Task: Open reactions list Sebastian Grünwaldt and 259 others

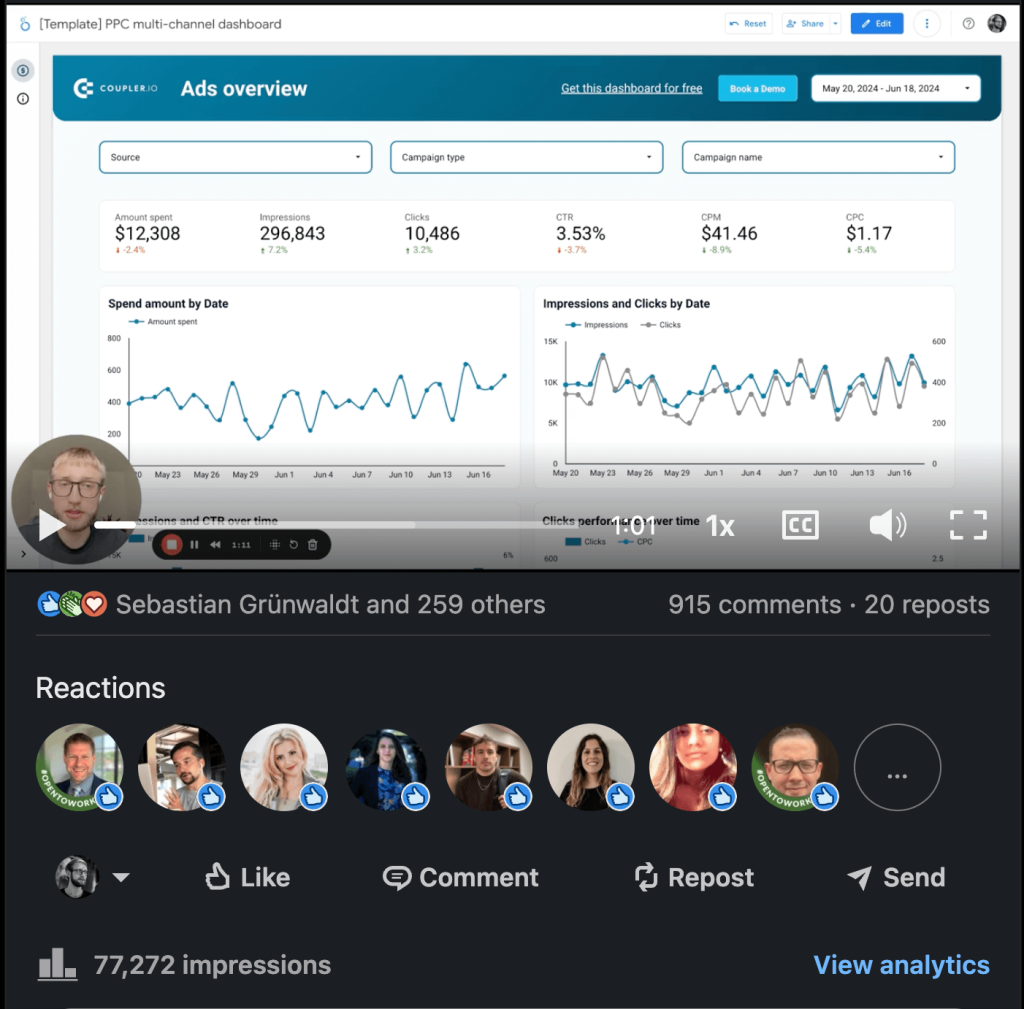Action: click(x=330, y=604)
